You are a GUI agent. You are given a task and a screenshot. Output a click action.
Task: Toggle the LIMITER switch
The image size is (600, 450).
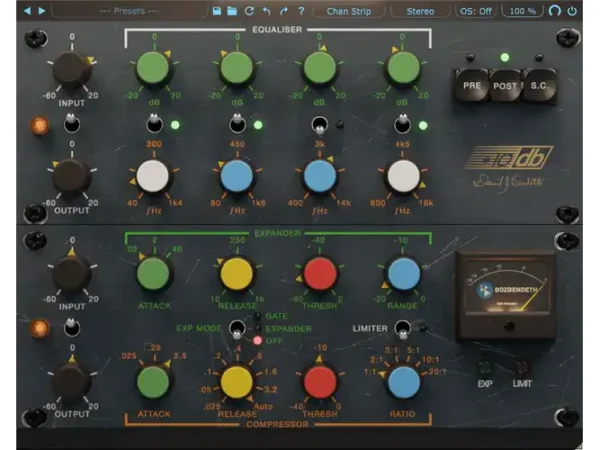[402, 329]
